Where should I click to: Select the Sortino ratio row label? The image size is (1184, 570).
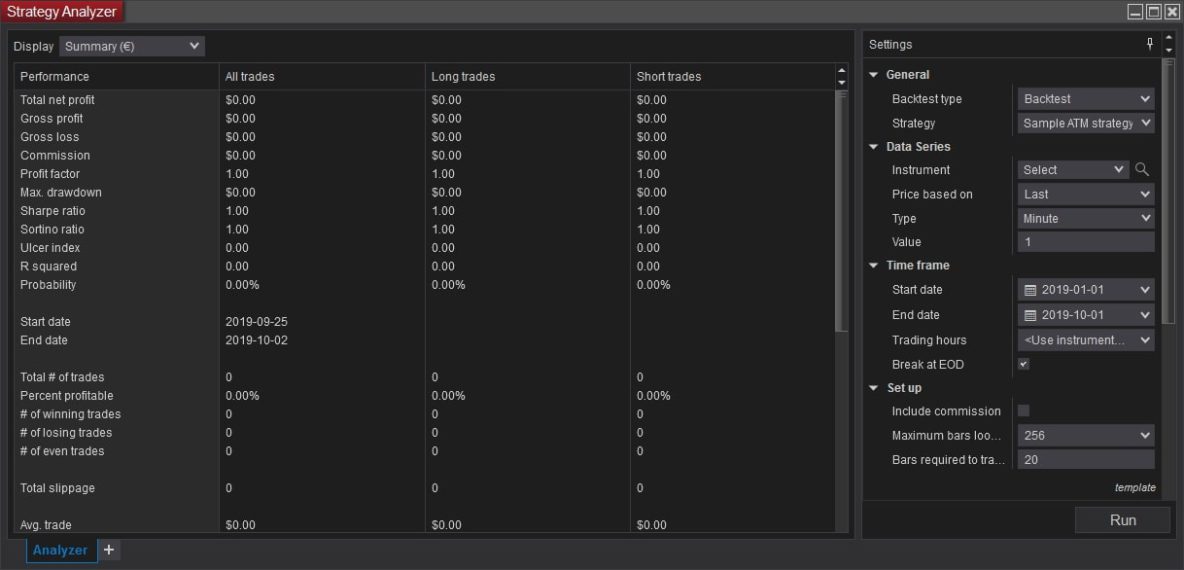click(52, 230)
